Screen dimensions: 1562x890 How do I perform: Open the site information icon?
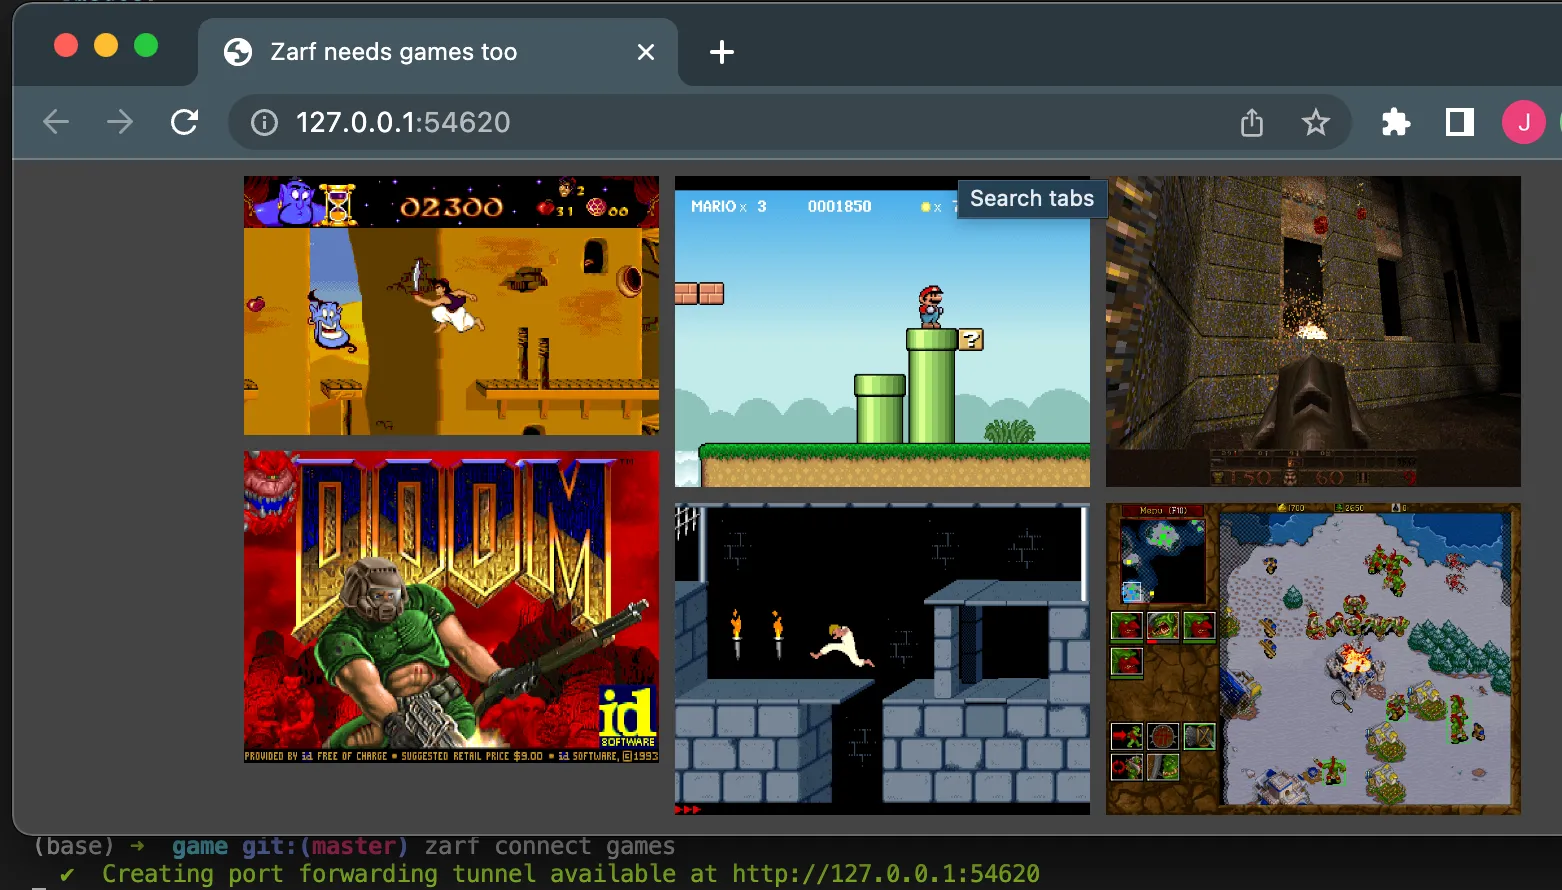(264, 122)
